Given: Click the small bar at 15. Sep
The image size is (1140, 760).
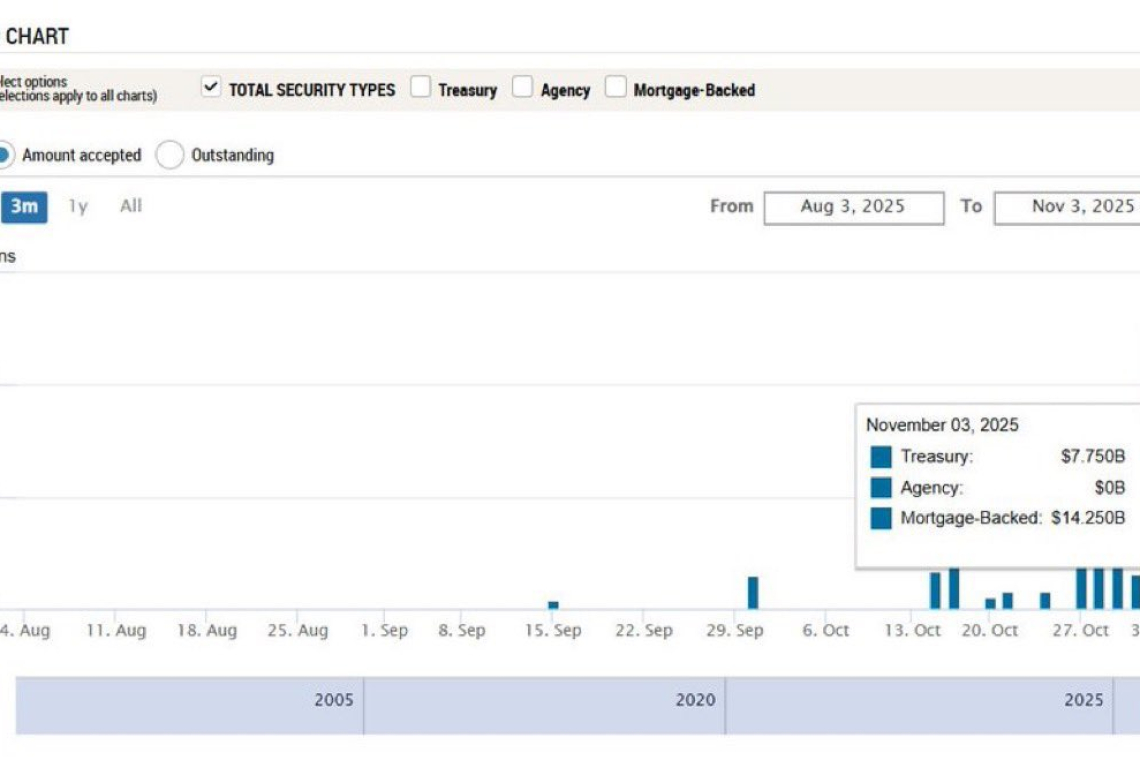Looking at the screenshot, I should click(x=553, y=605).
